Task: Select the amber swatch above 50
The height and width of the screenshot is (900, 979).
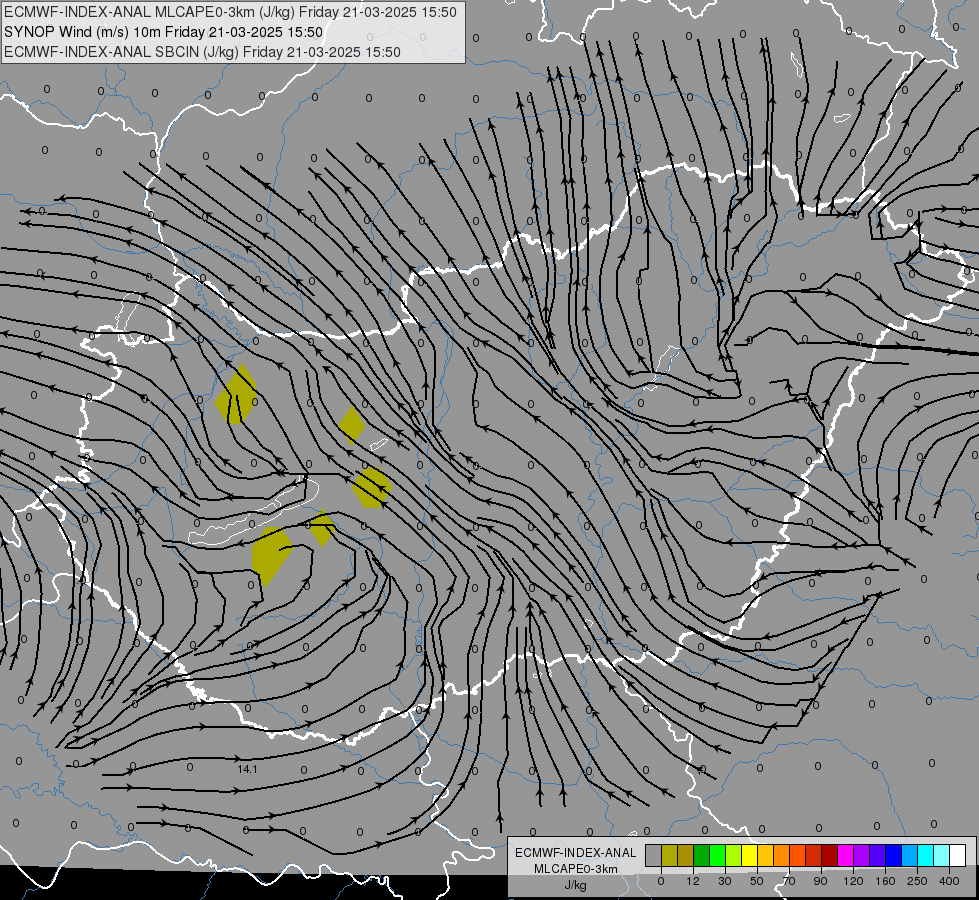Action: (765, 855)
